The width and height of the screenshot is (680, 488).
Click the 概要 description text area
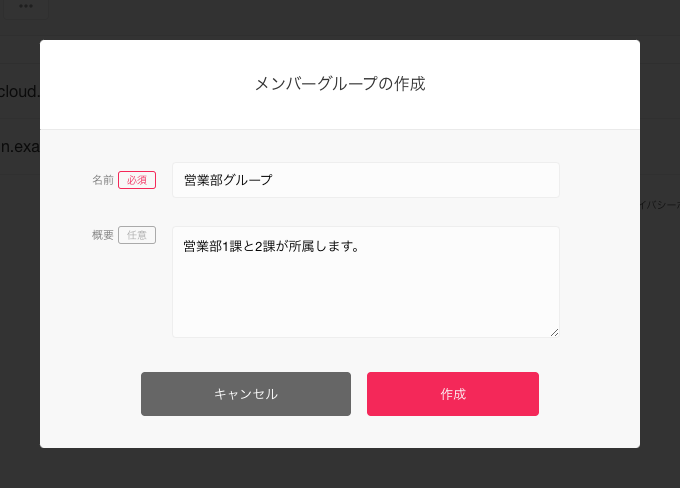tap(365, 281)
